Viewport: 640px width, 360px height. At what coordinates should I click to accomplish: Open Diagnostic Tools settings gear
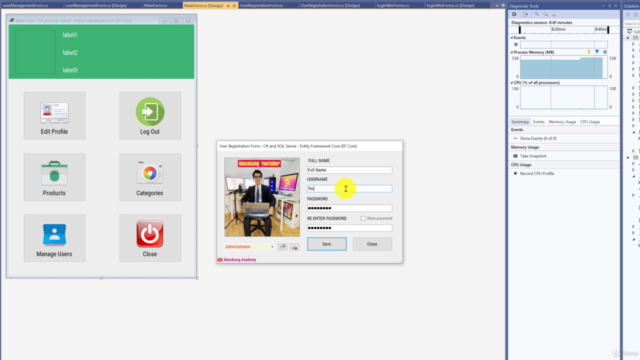tap(514, 14)
